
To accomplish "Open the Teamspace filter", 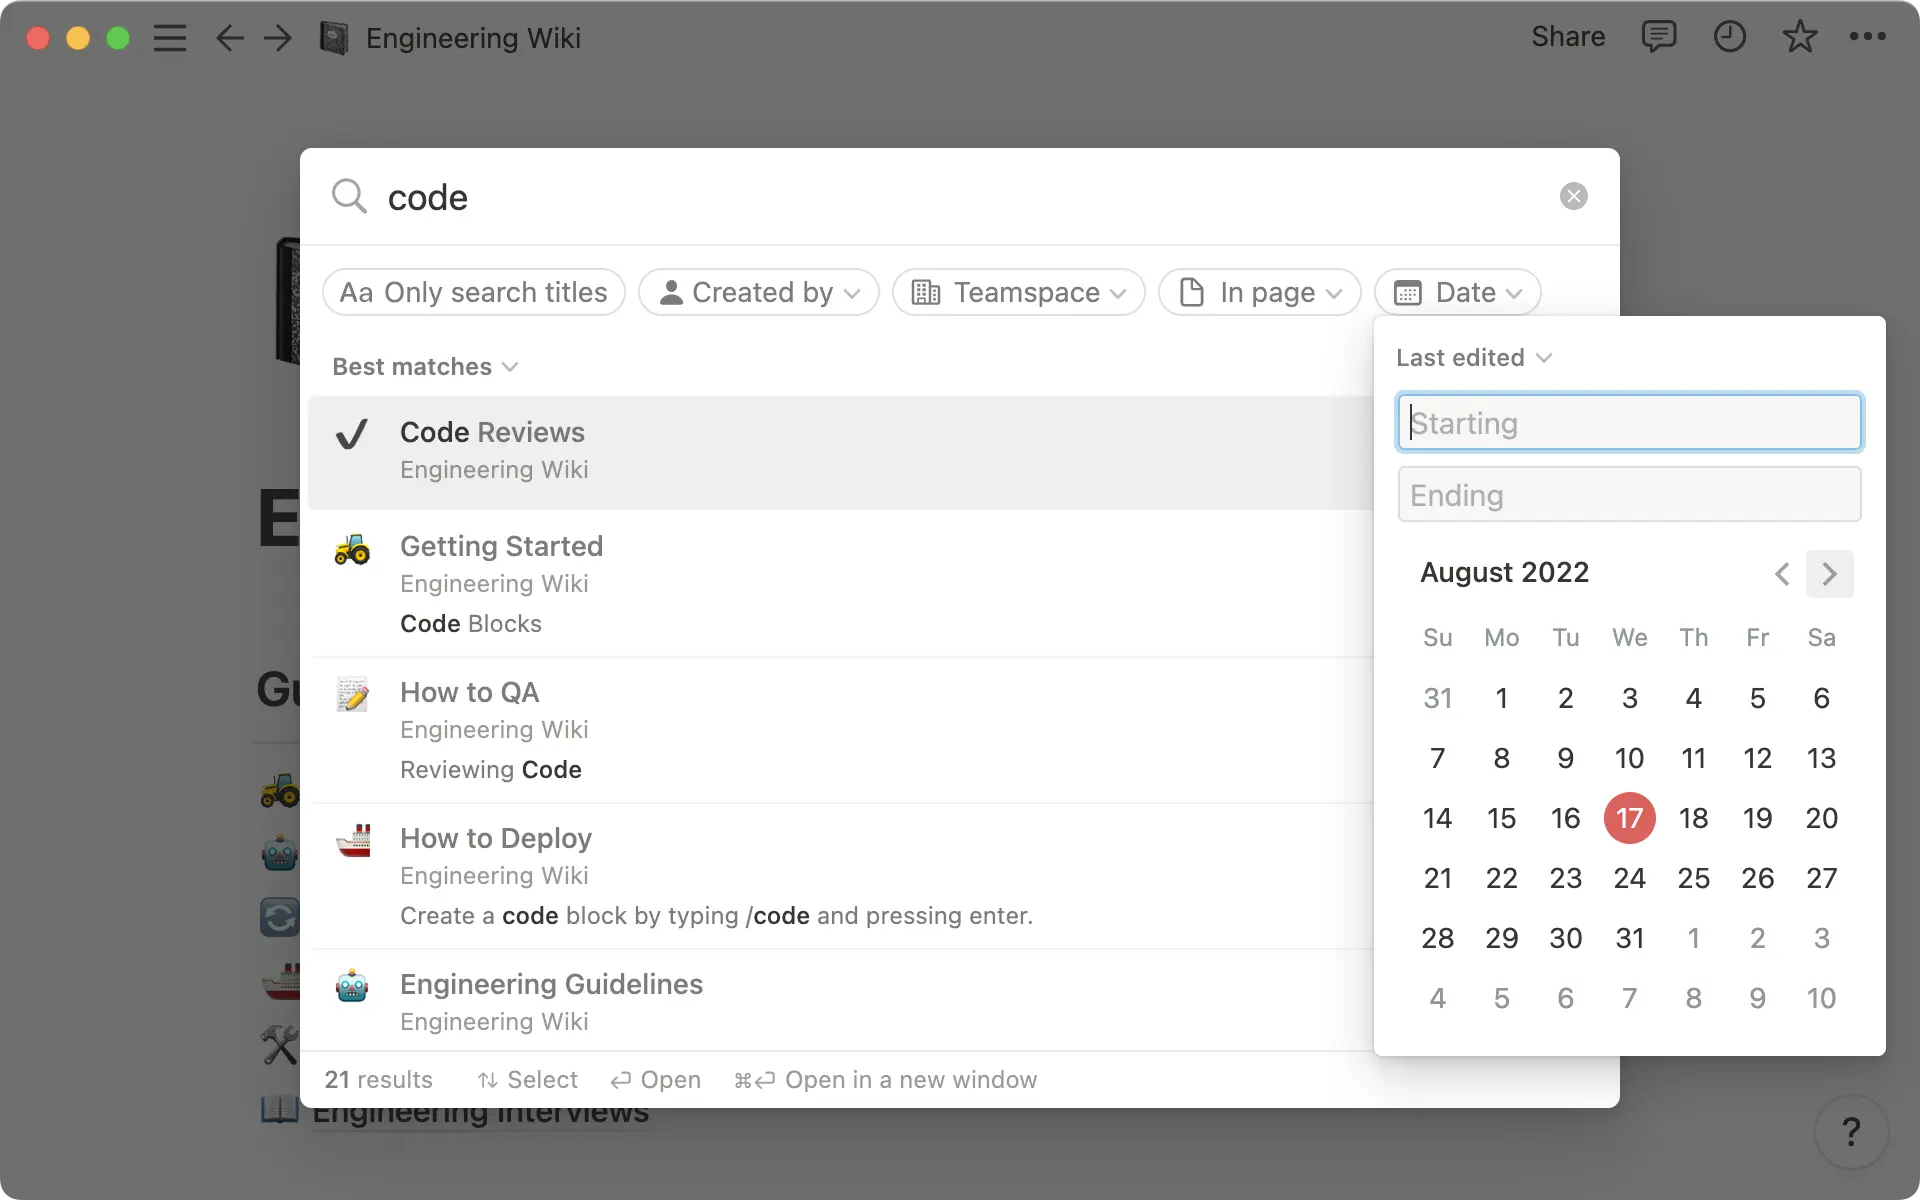I will (x=1017, y=292).
